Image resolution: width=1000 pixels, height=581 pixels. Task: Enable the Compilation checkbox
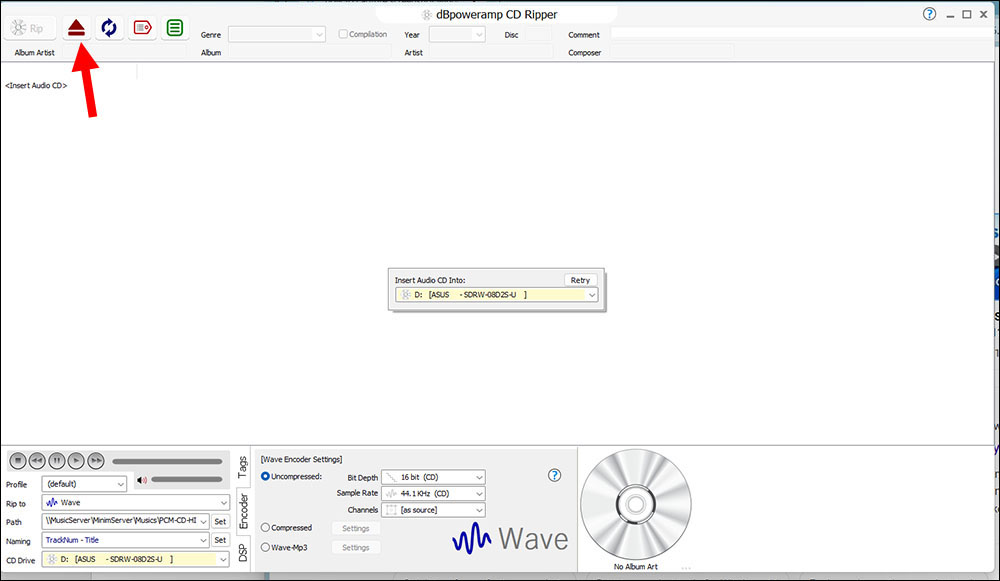coord(342,34)
